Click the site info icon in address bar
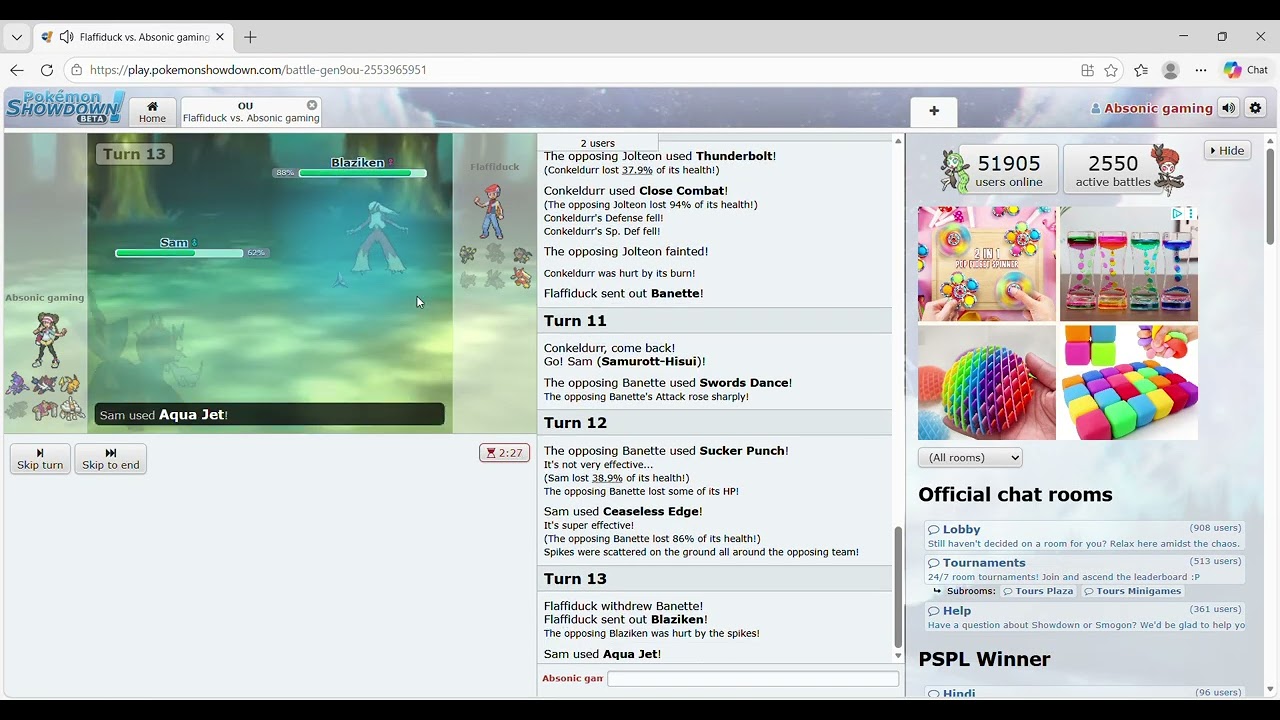 77,70
